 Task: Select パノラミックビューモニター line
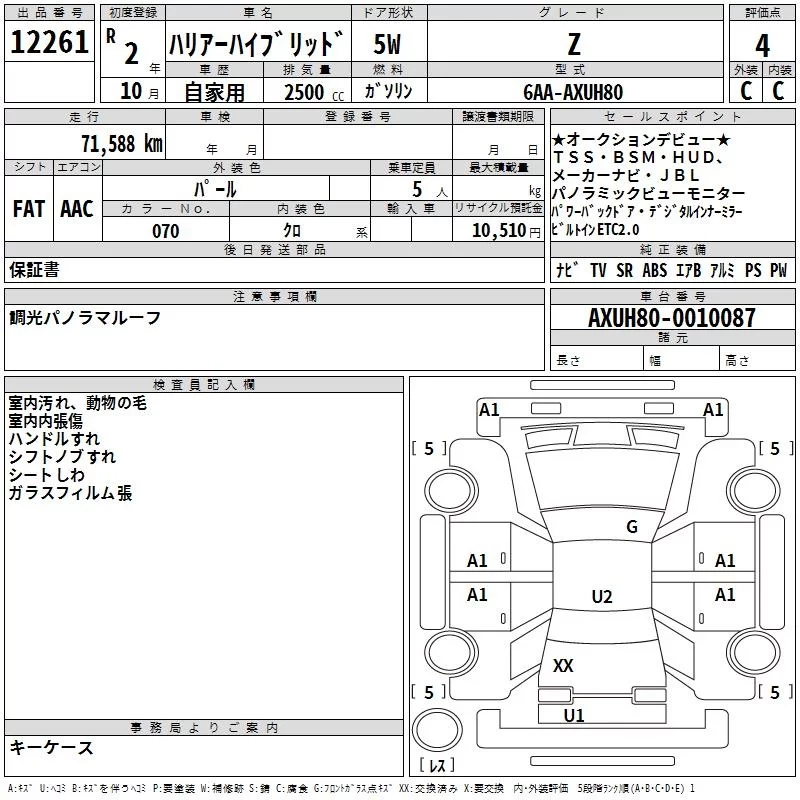(648, 193)
